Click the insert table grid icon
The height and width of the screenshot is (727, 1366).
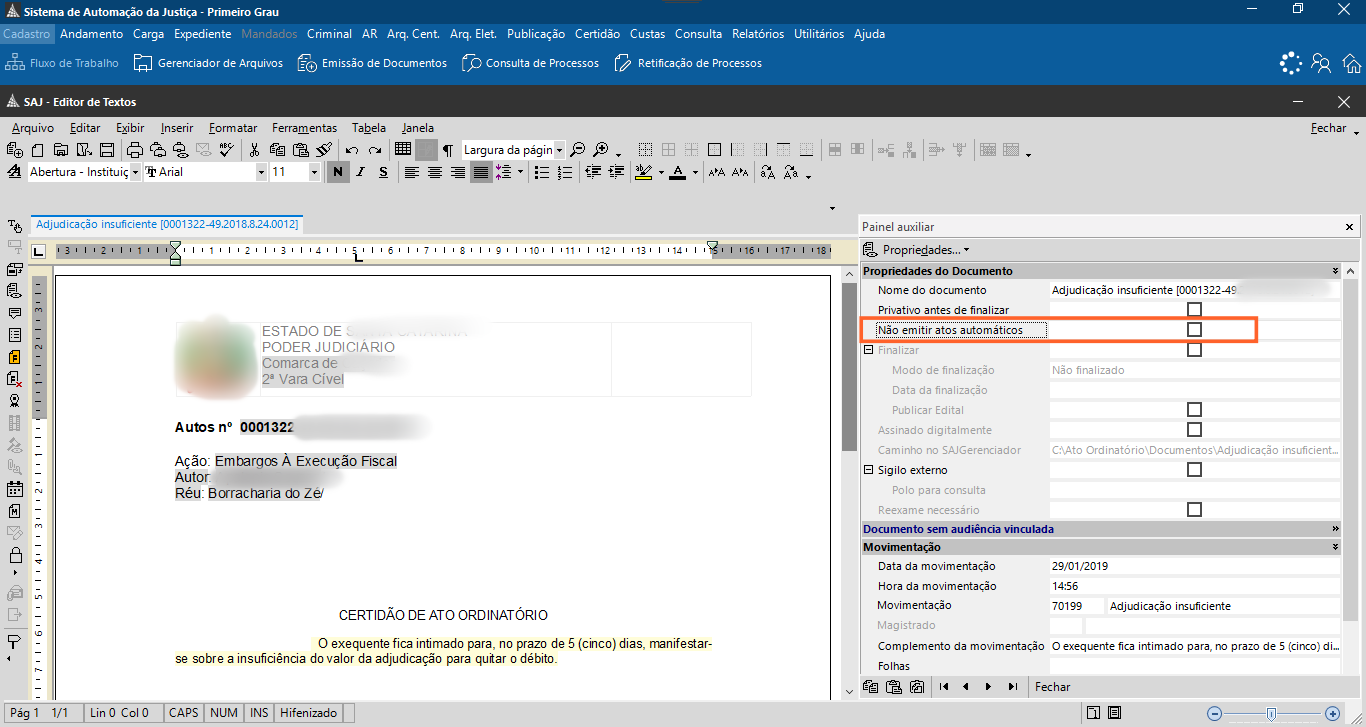[x=403, y=150]
